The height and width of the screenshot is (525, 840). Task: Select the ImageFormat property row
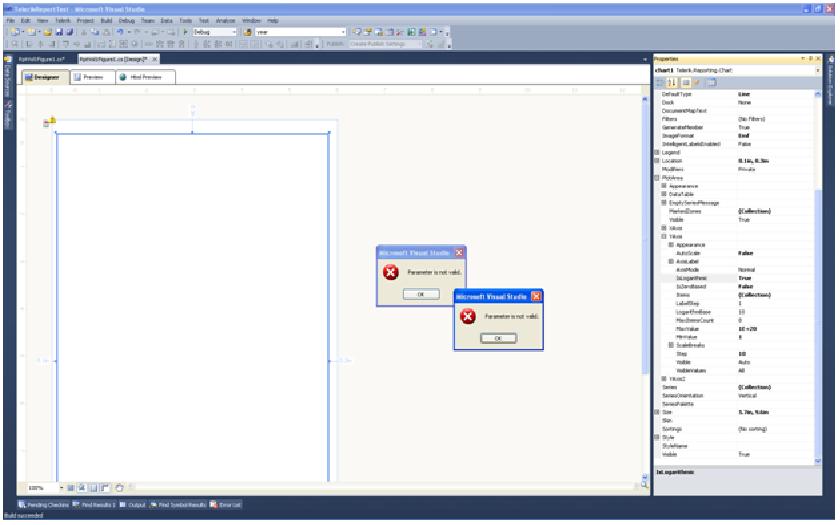737,136
